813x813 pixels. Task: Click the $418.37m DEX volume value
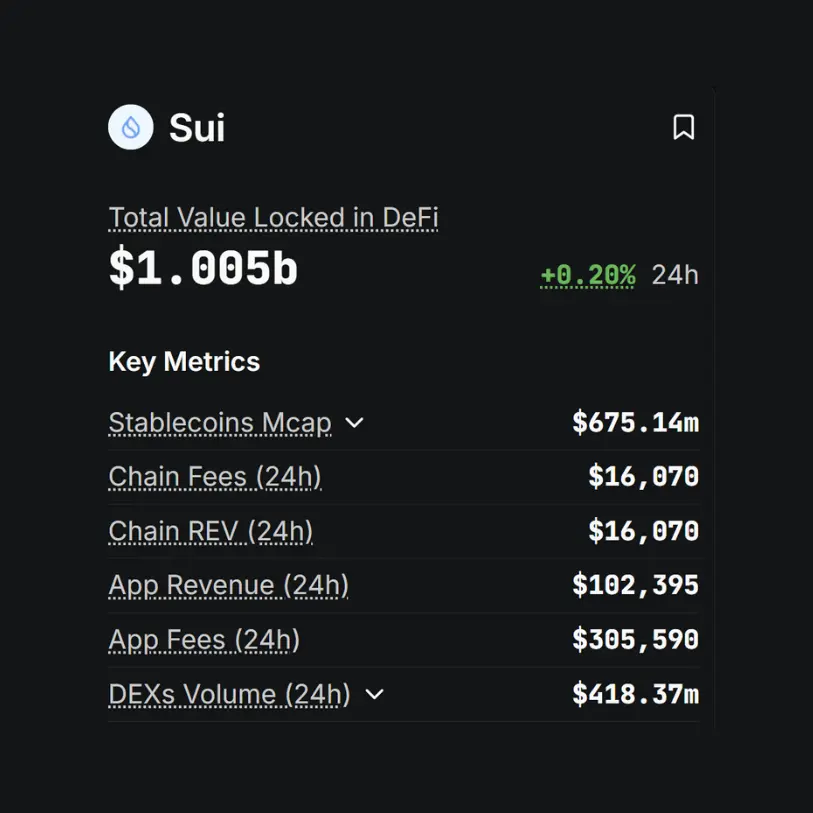[x=635, y=694]
